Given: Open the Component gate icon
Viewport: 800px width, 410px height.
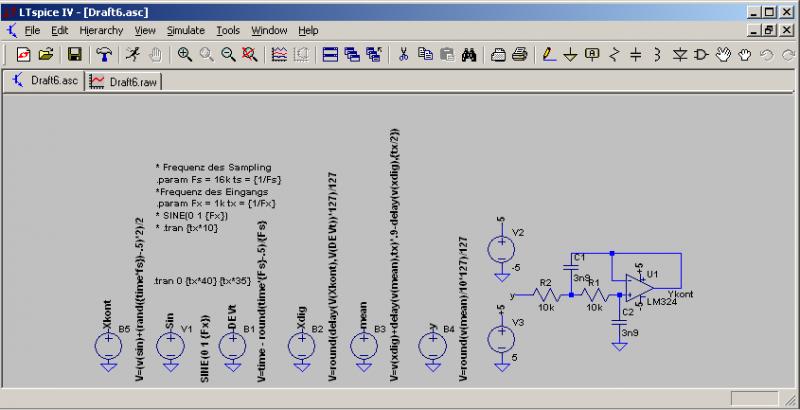Looking at the screenshot, I should click(701, 55).
